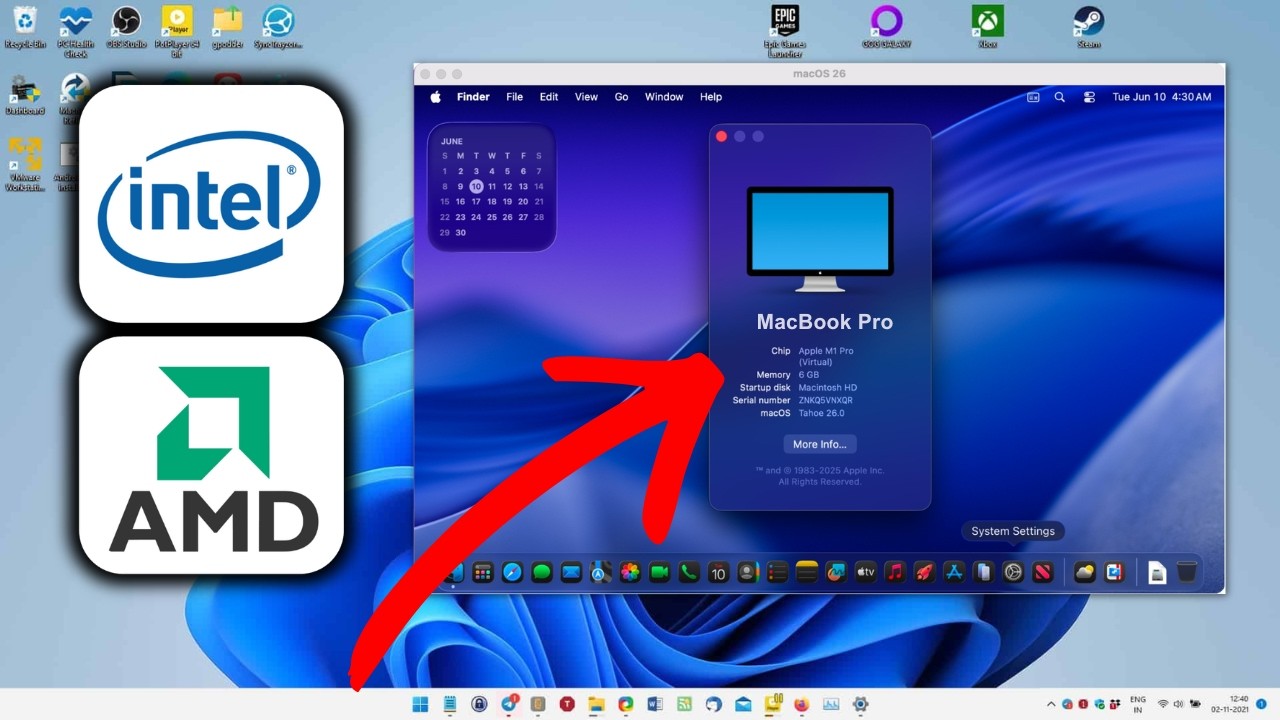Open the Finder menu

pos(473,97)
